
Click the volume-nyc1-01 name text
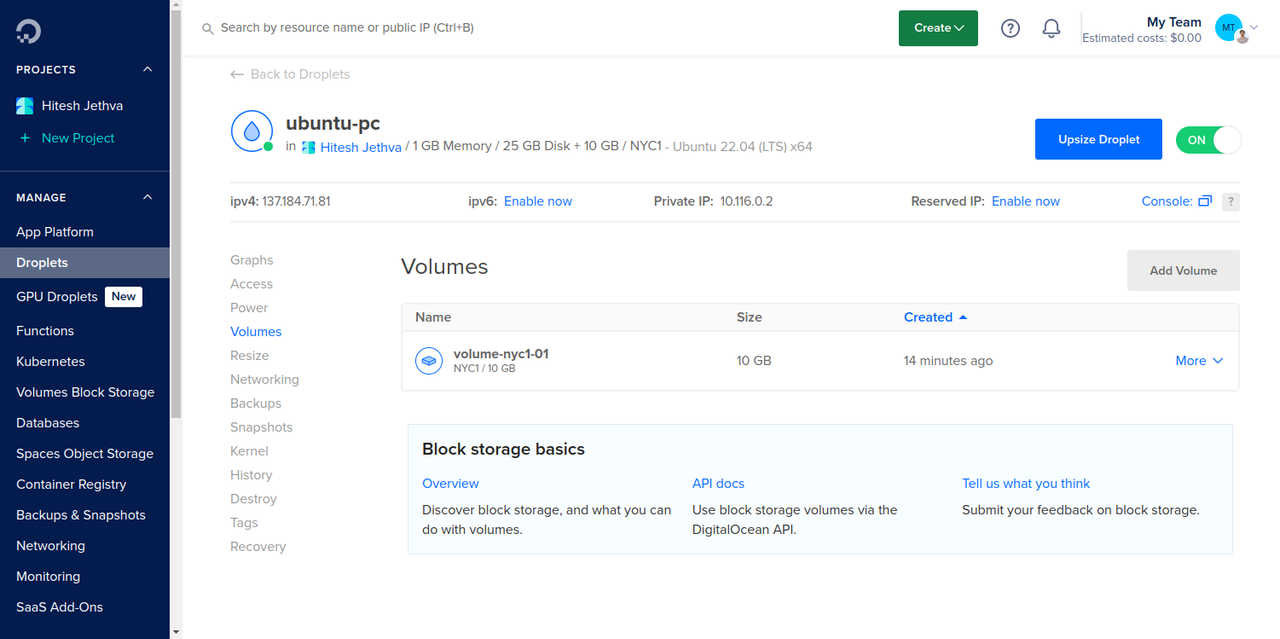click(501, 354)
